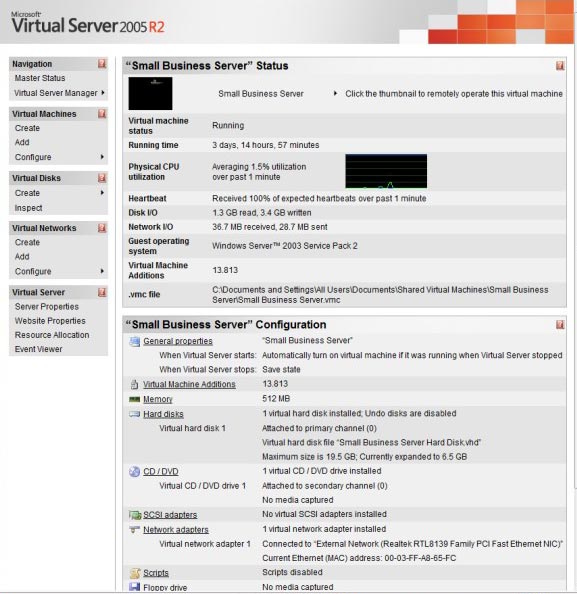577x594 pixels.
Task: Click the virtual machine remote control thumbnail
Action: (150, 93)
